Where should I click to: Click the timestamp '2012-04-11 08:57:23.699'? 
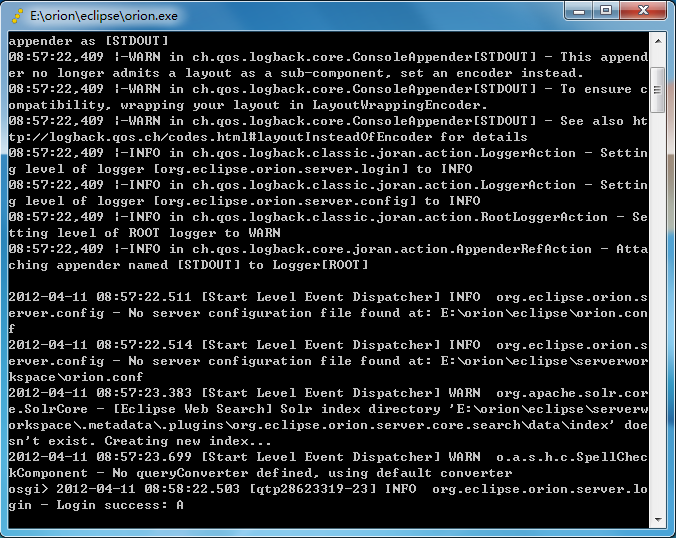point(100,457)
